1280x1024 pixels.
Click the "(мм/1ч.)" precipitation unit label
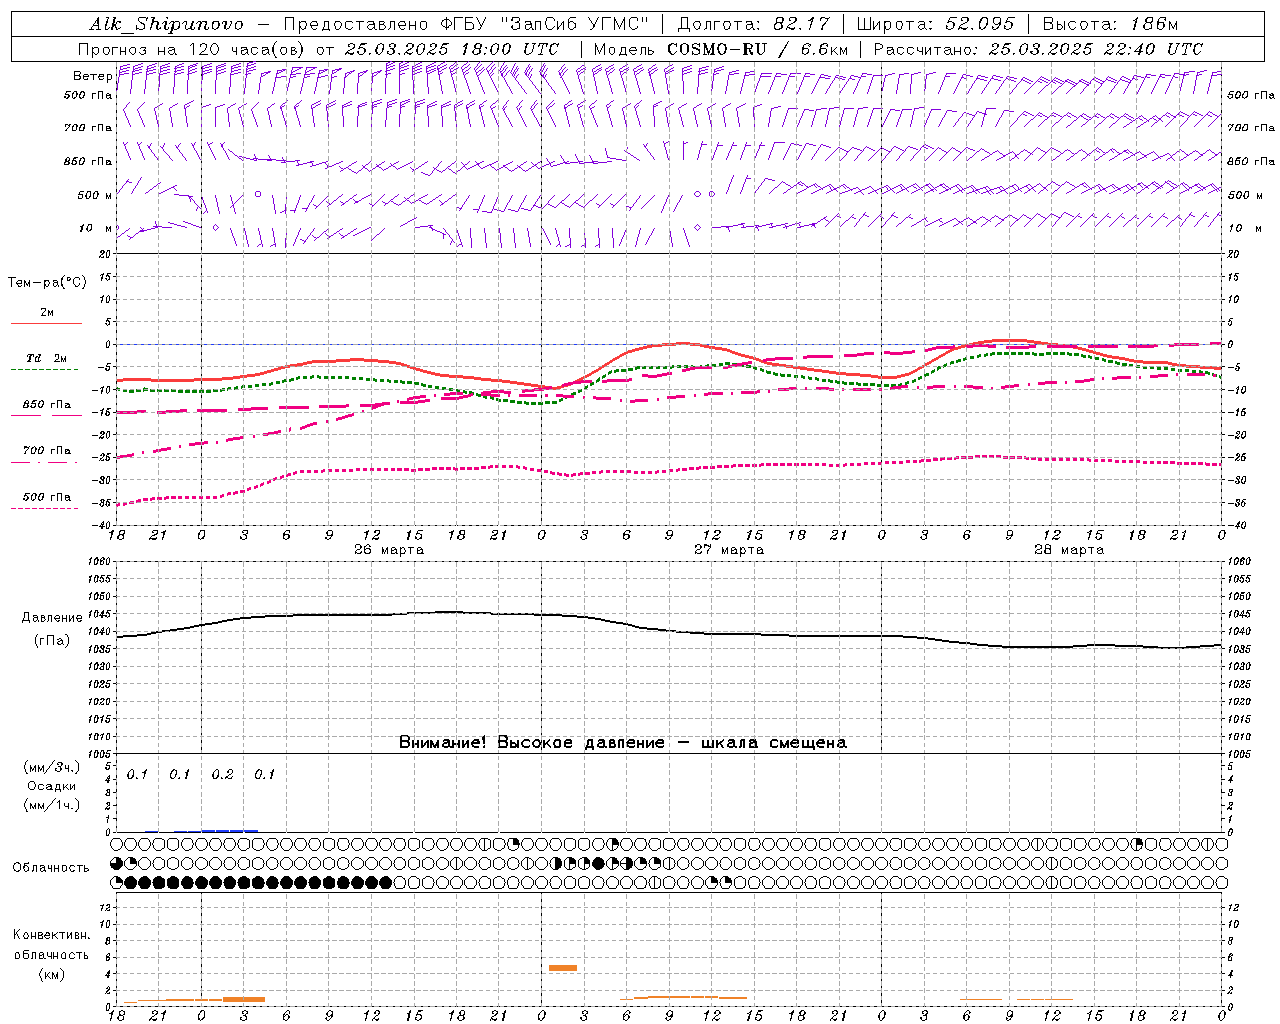[52, 804]
